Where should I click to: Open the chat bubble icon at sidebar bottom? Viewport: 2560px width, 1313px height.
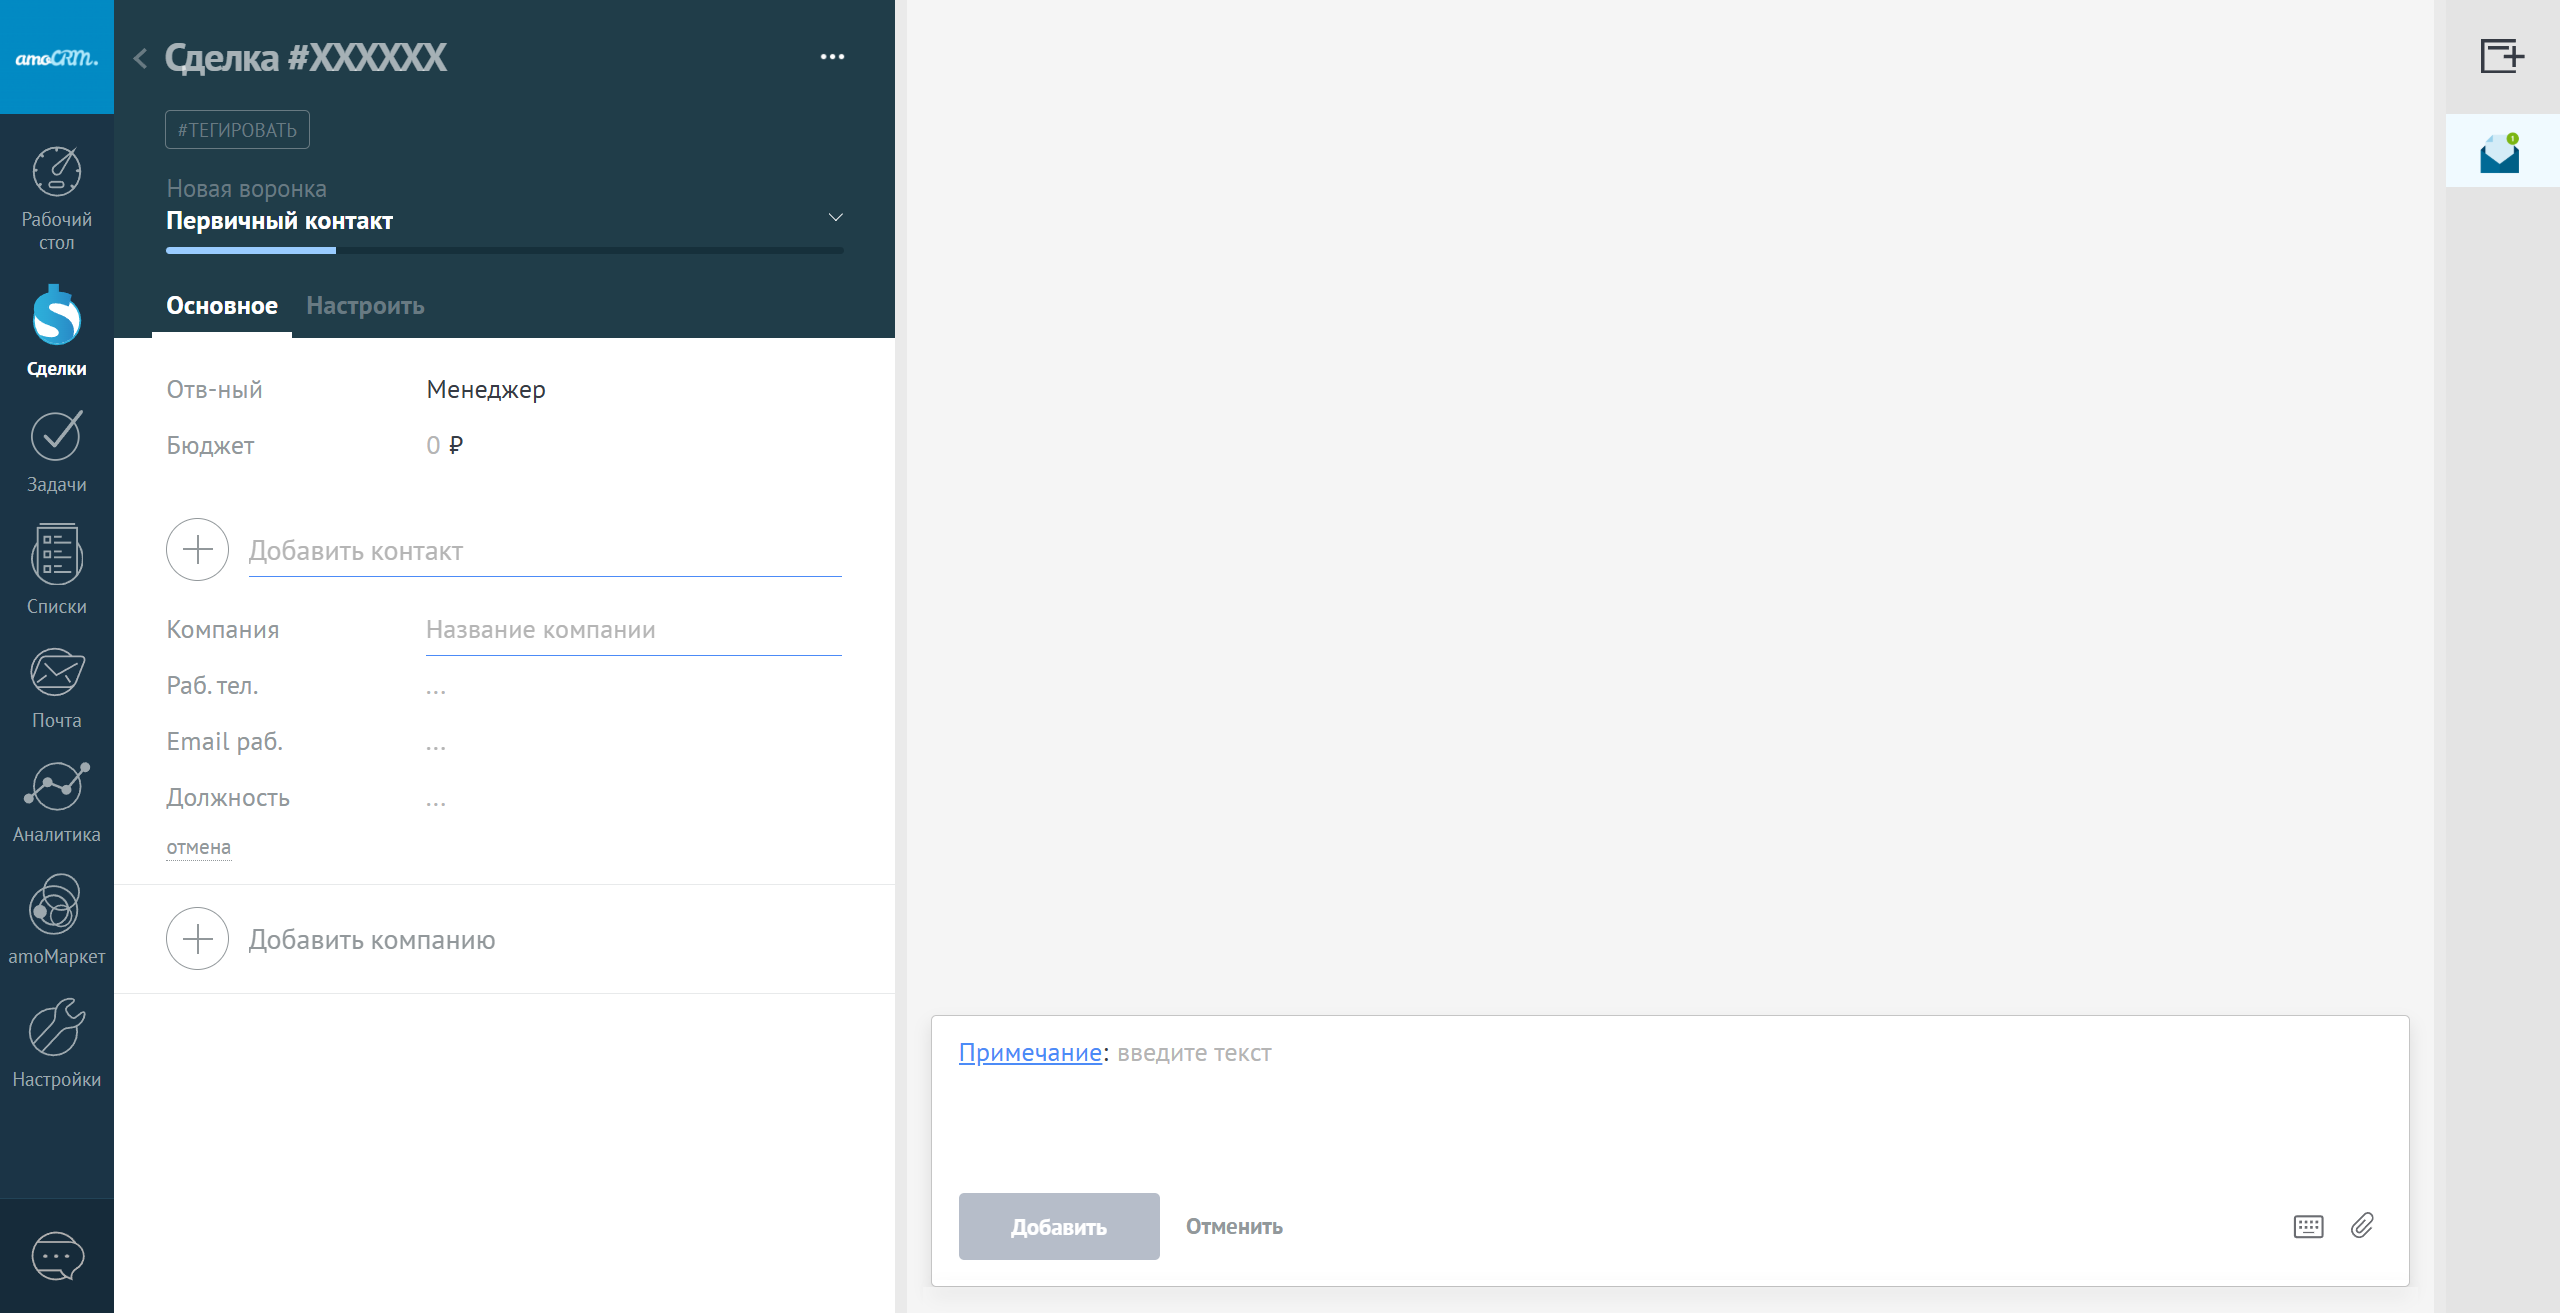(x=57, y=1256)
